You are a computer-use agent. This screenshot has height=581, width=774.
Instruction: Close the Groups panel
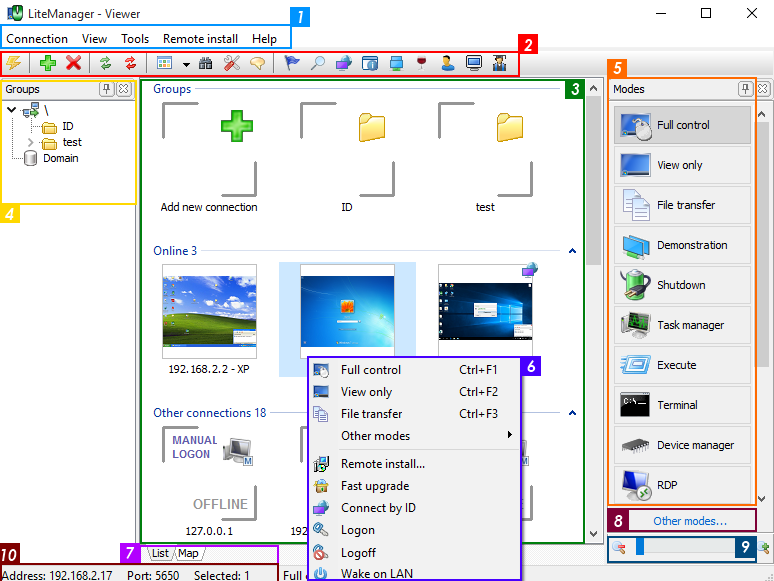pyautogui.click(x=123, y=89)
